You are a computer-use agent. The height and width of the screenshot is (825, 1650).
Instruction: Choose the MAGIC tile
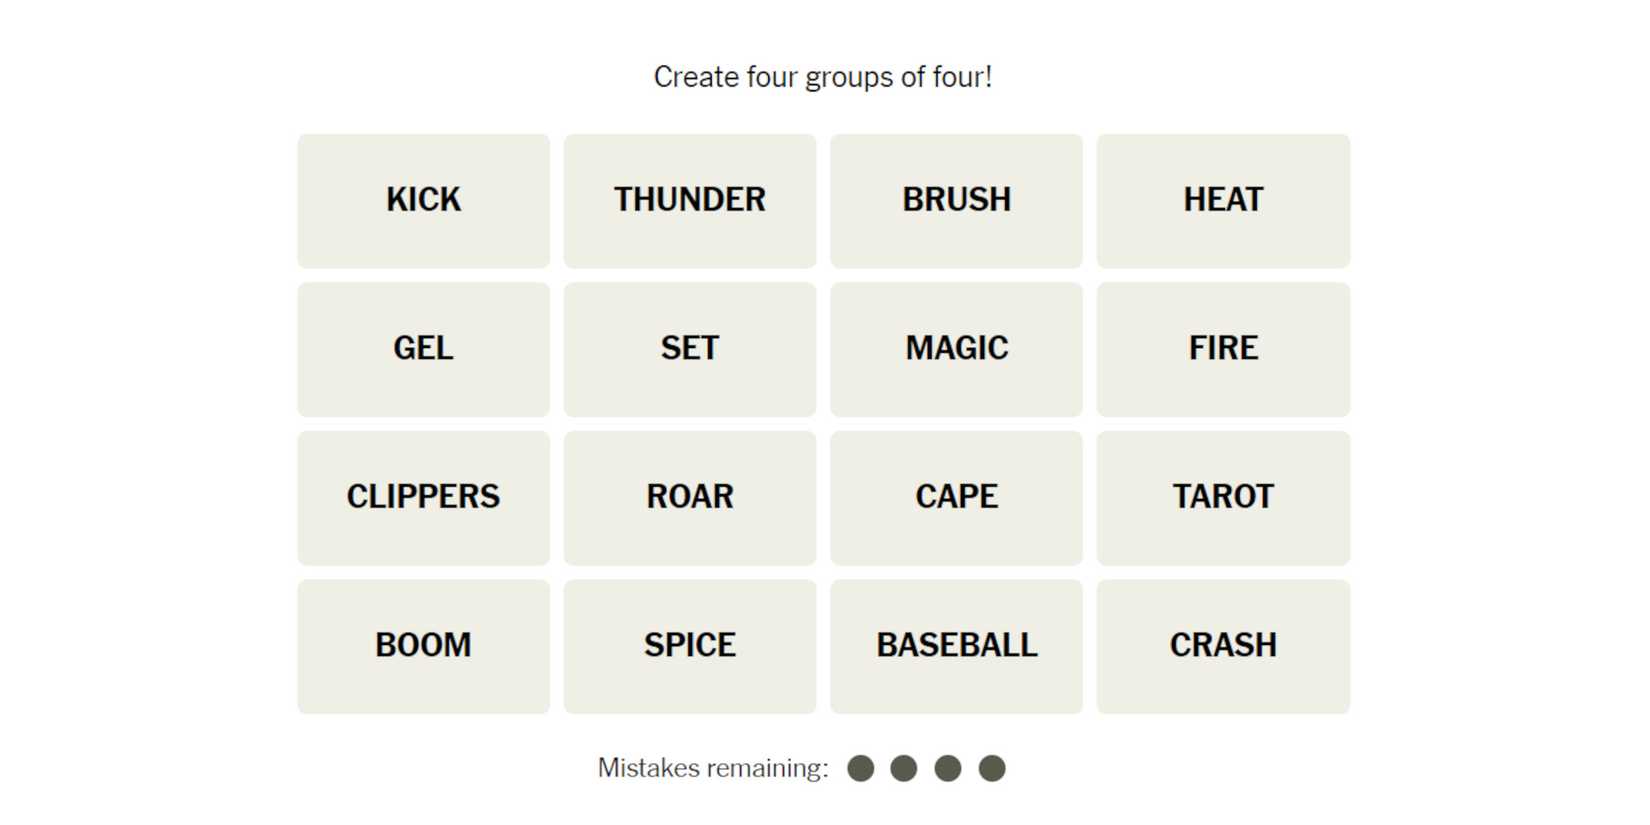956,349
